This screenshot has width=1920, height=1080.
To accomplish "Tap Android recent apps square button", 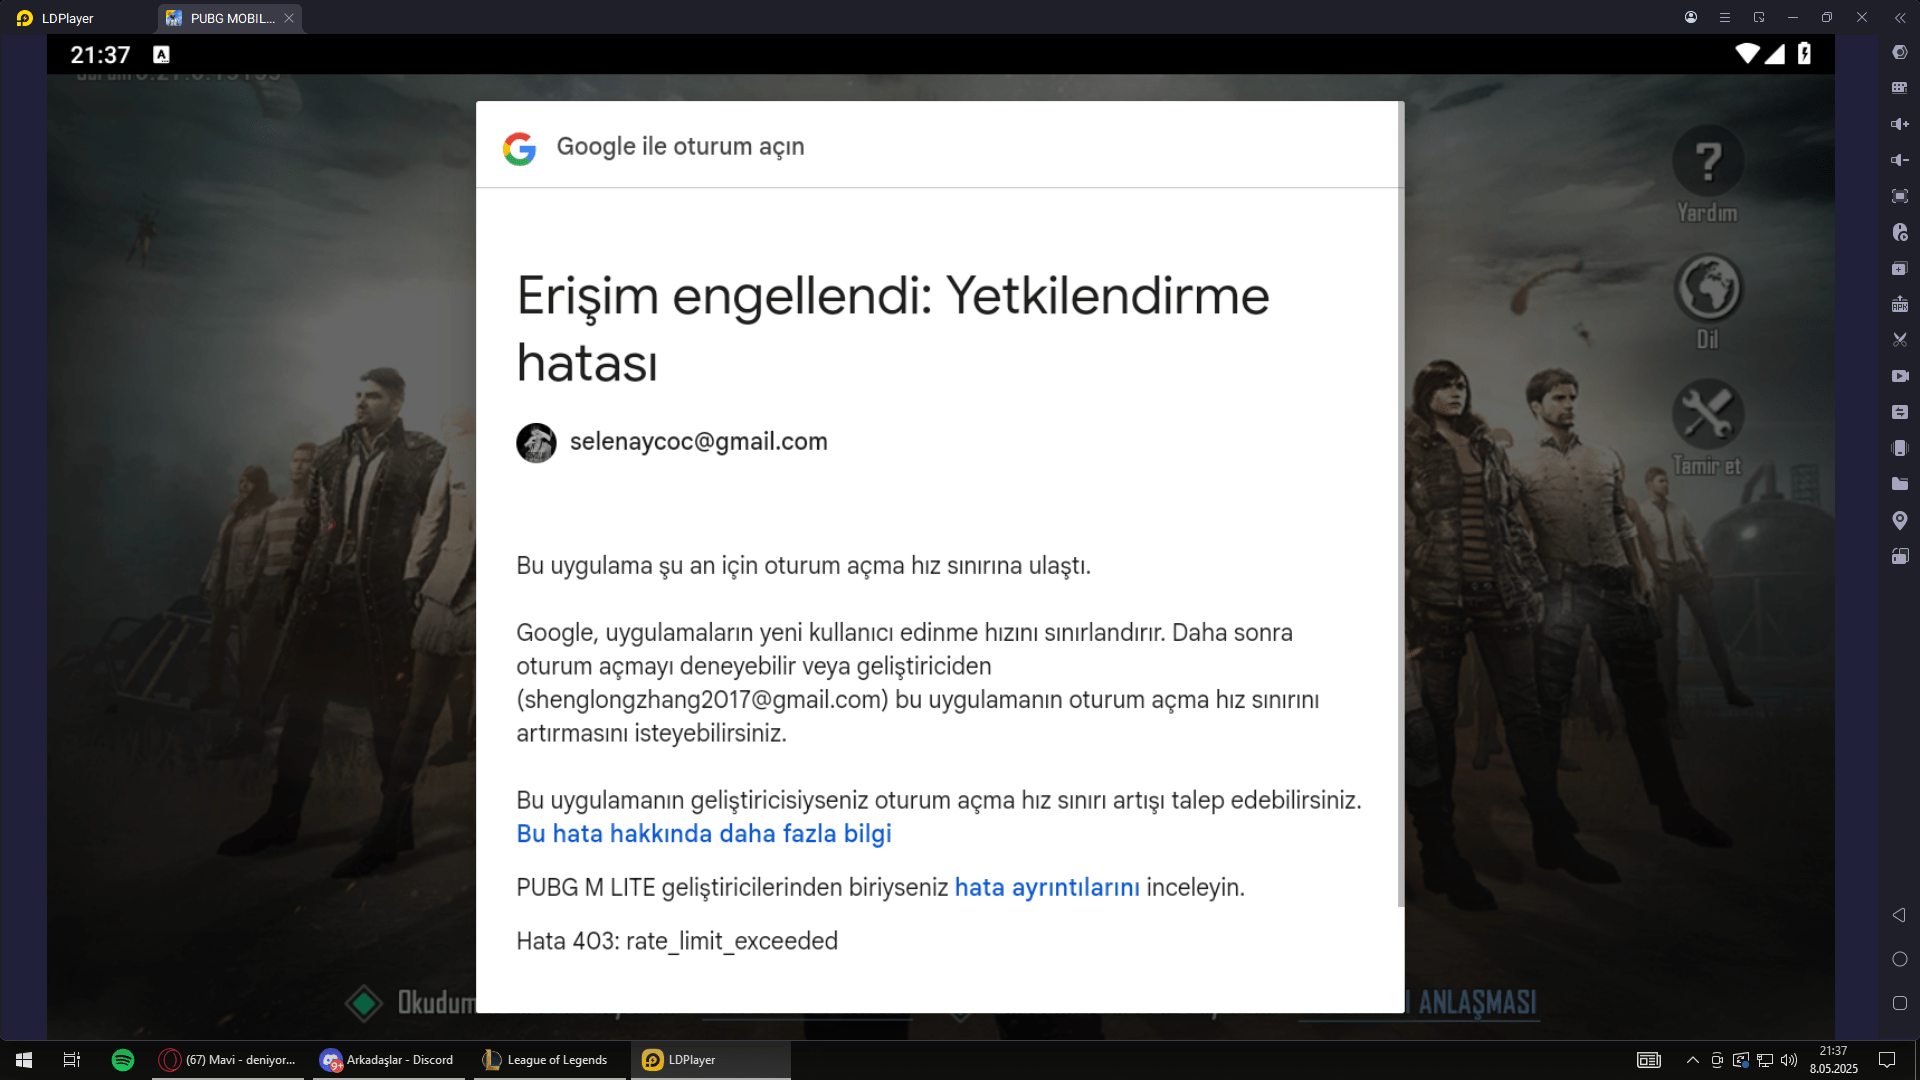I will point(1900,1003).
